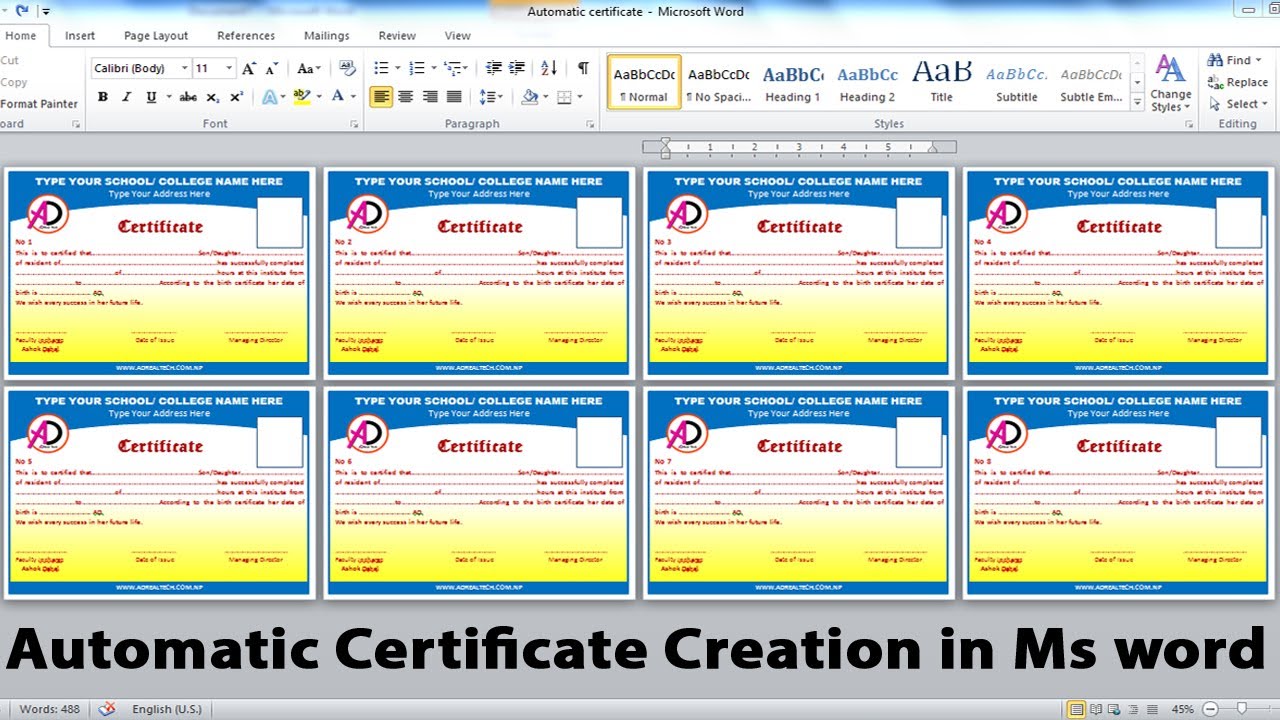The image size is (1280, 720).
Task: Expand the Styles gallery More button
Action: point(1137,103)
